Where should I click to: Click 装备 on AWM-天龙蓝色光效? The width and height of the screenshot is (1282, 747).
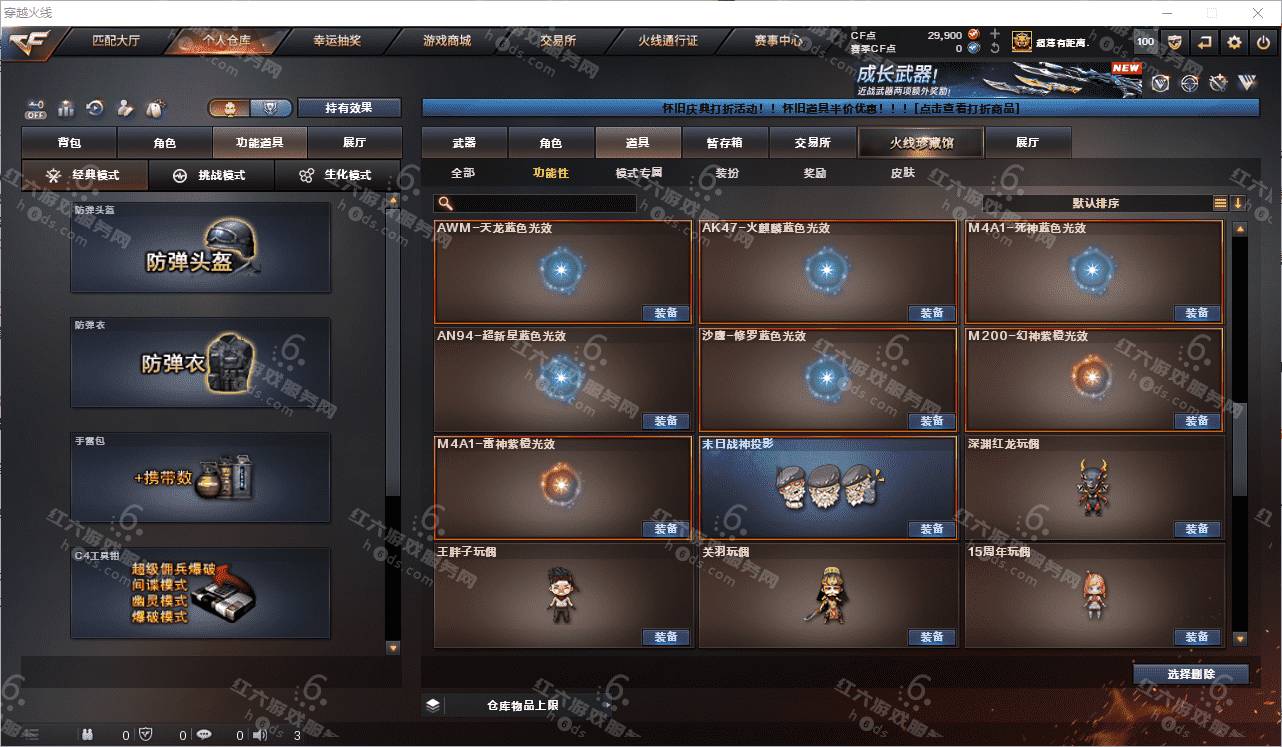[666, 313]
